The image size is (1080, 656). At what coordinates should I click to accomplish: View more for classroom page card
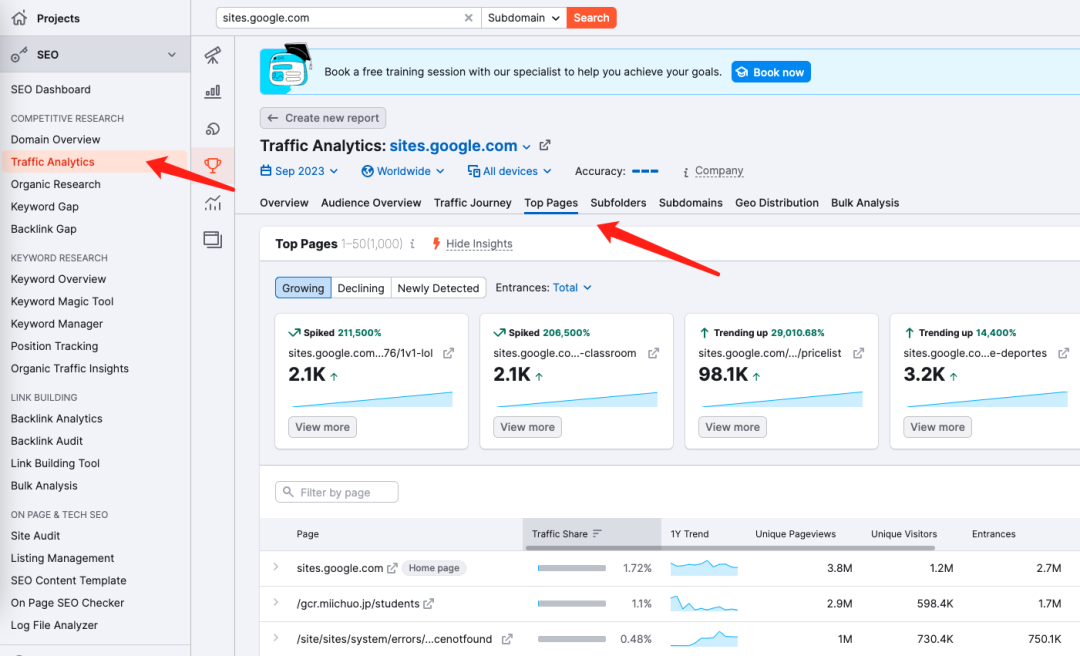point(528,427)
